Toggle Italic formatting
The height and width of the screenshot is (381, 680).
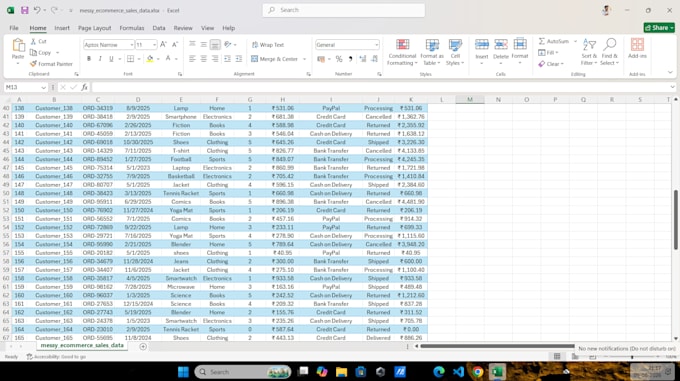pyautogui.click(x=100, y=59)
